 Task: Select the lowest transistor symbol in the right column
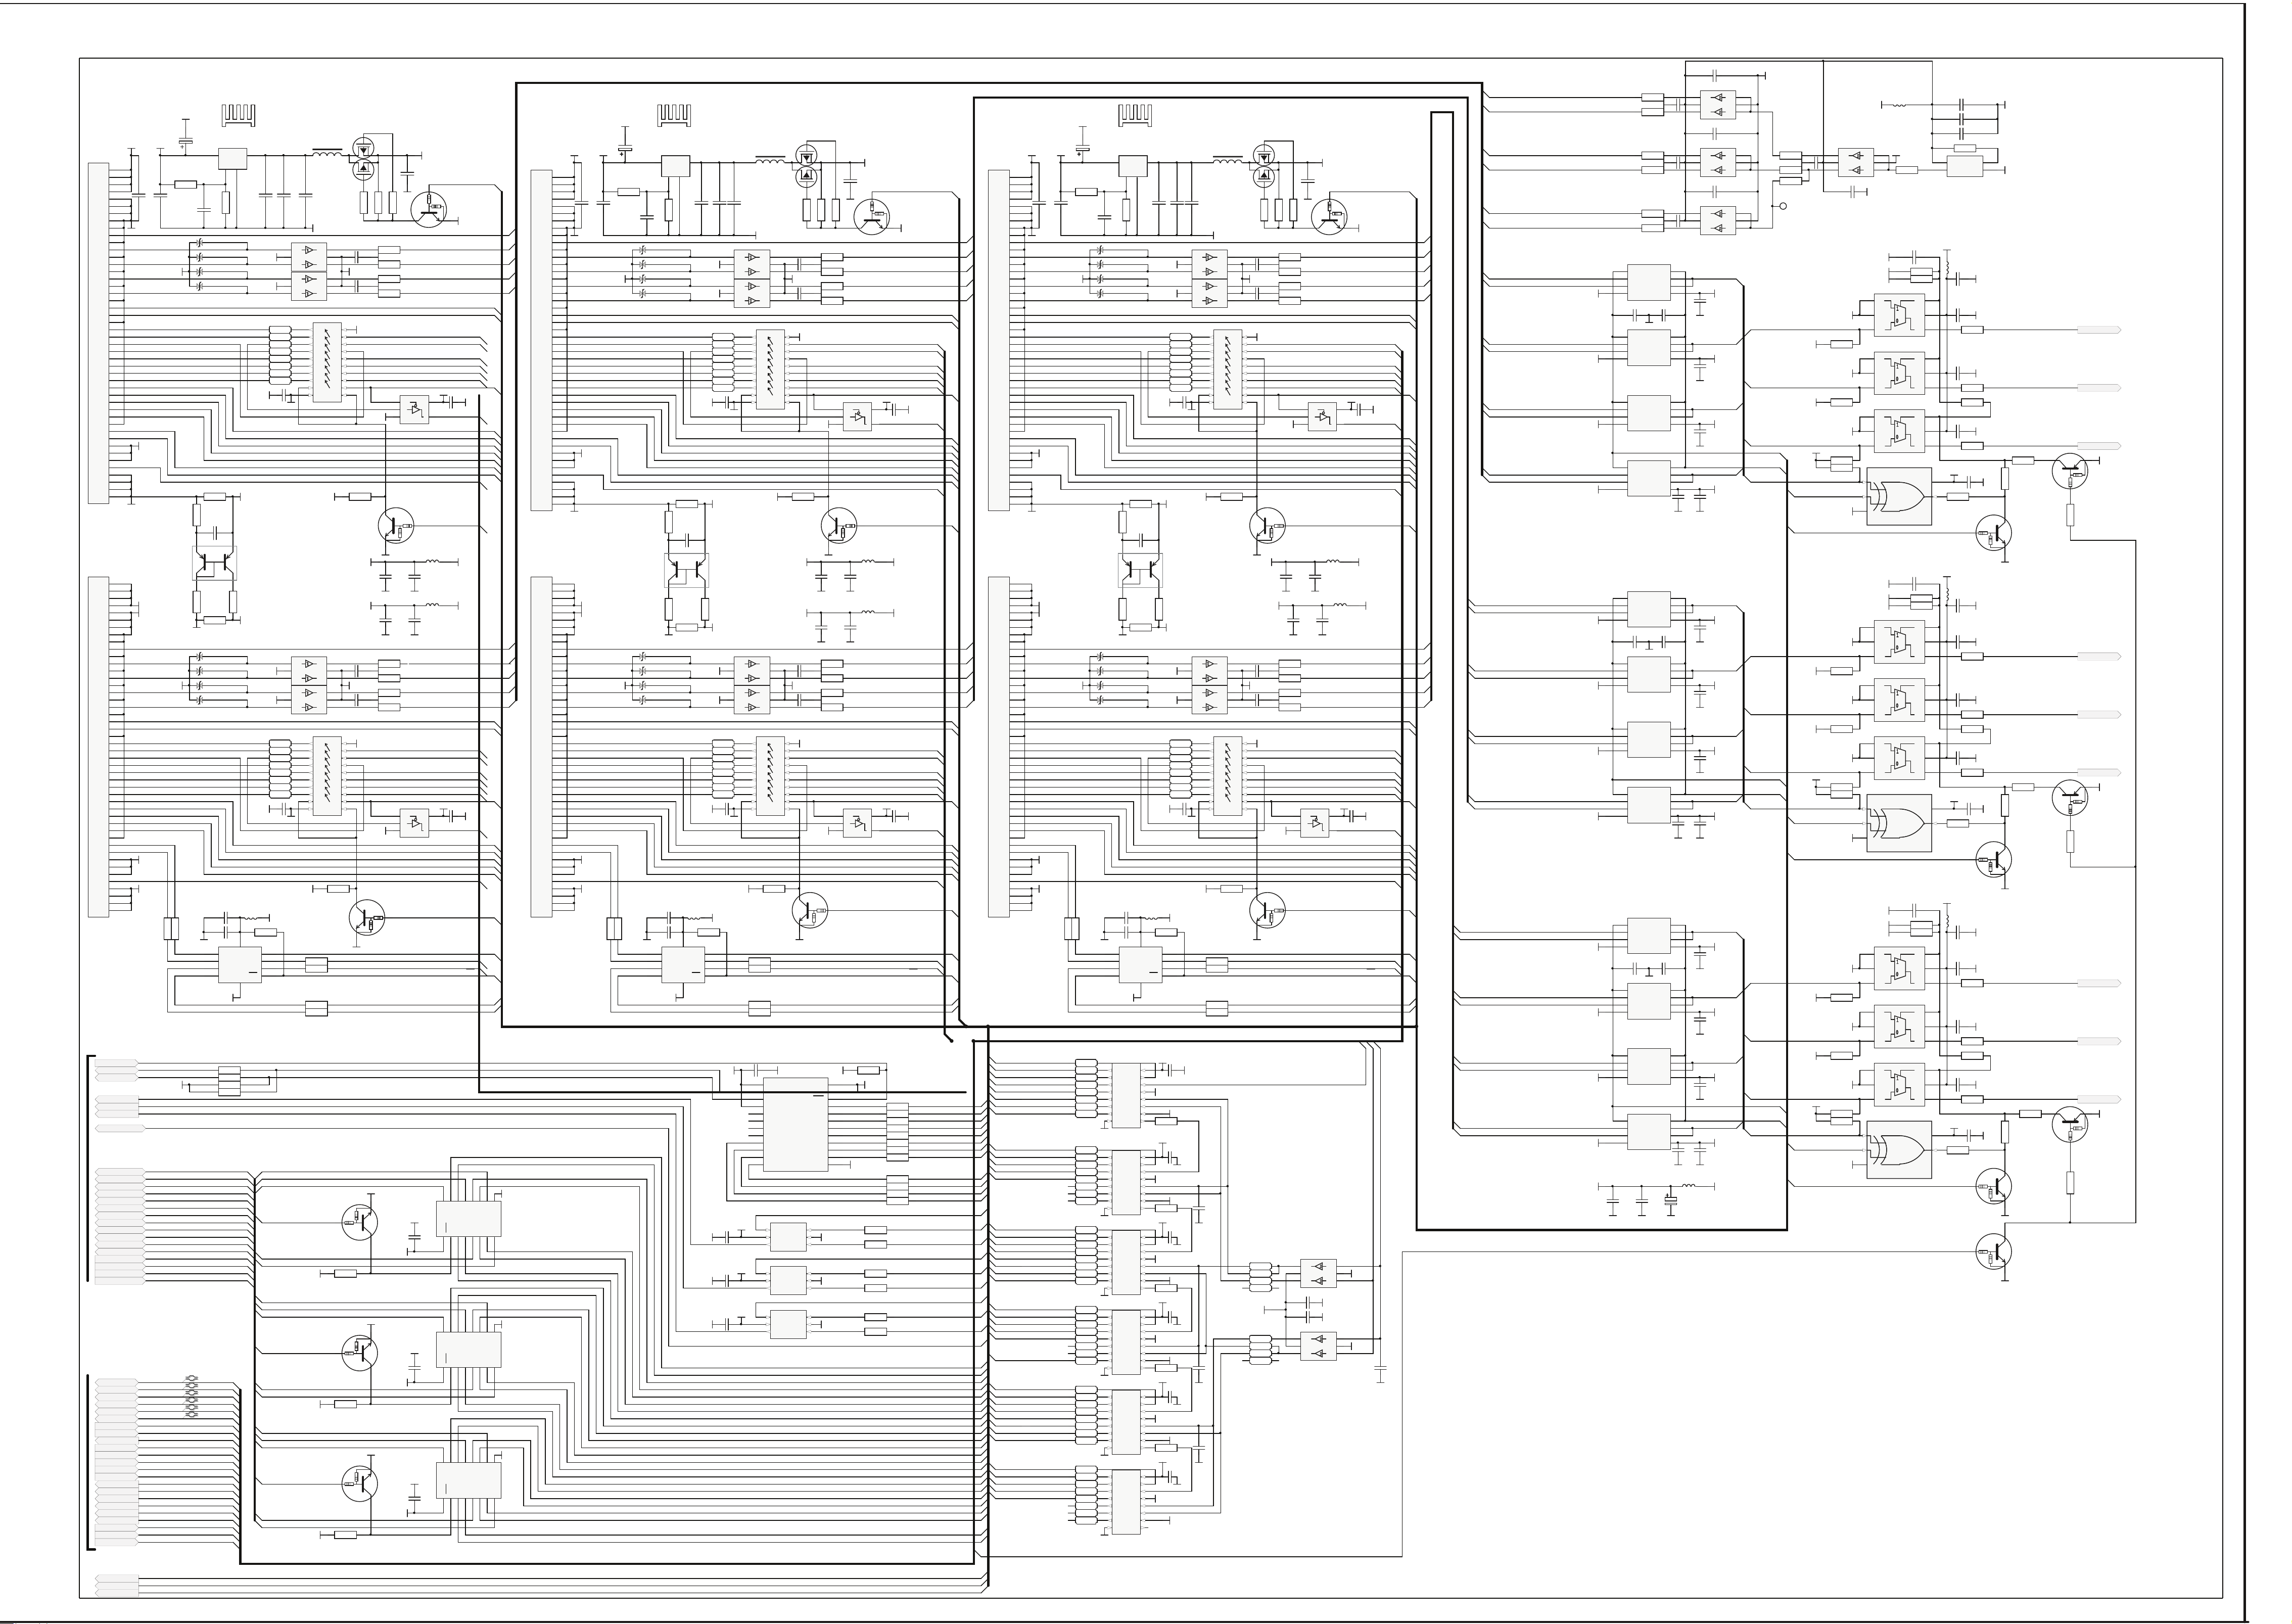(1994, 1252)
